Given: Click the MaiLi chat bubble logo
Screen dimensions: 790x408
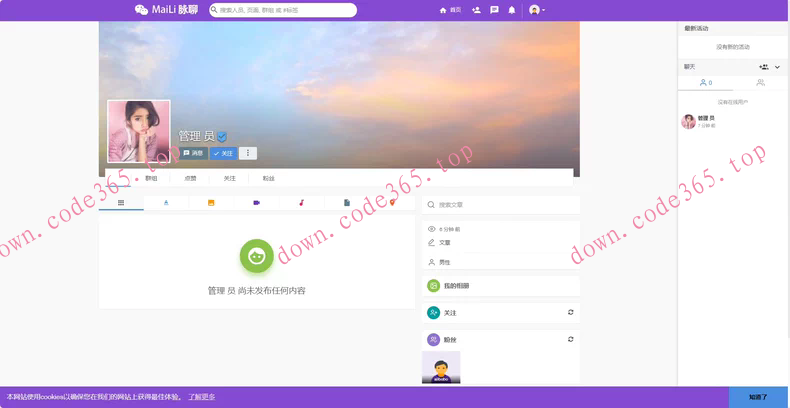Looking at the screenshot, I should 141,10.
